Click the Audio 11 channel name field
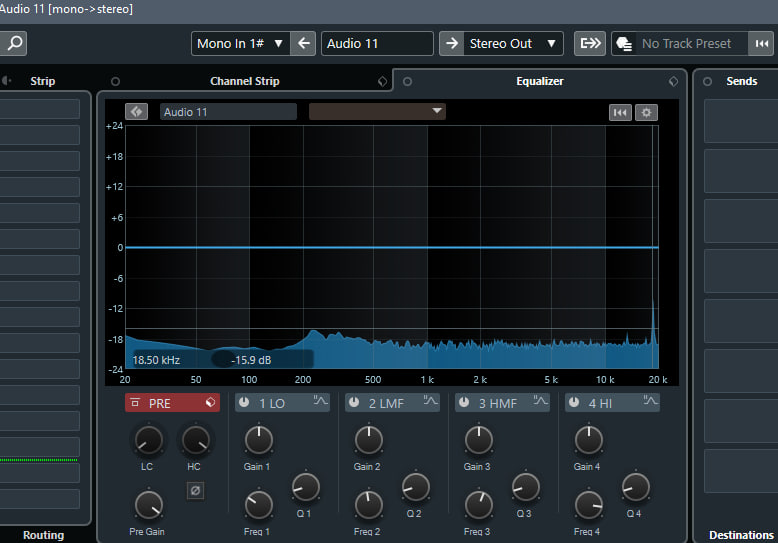The width and height of the screenshot is (778, 543). pyautogui.click(x=377, y=44)
